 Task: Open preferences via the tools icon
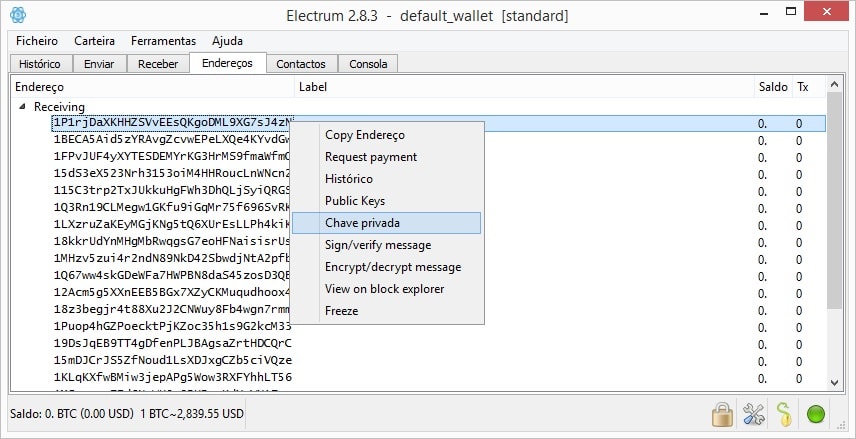(753, 413)
